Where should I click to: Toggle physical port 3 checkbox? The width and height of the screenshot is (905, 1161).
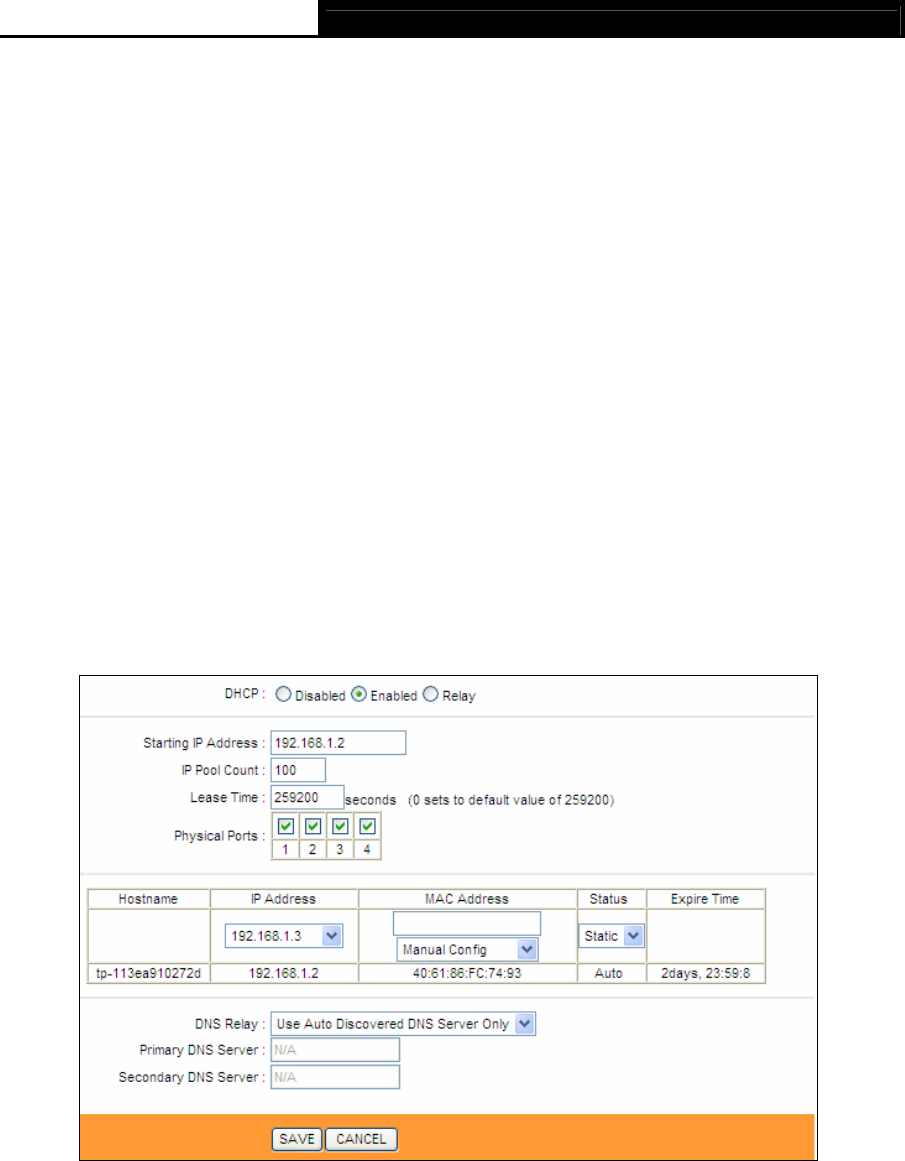click(340, 826)
